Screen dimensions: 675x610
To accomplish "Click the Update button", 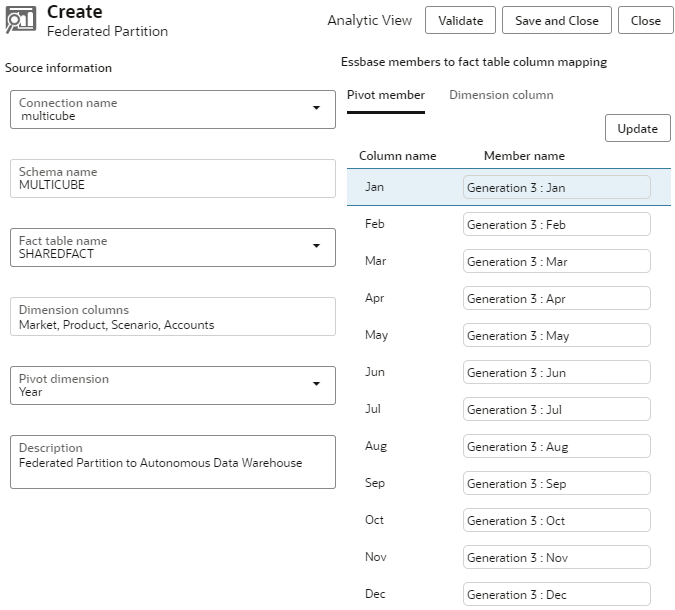I will (x=637, y=128).
